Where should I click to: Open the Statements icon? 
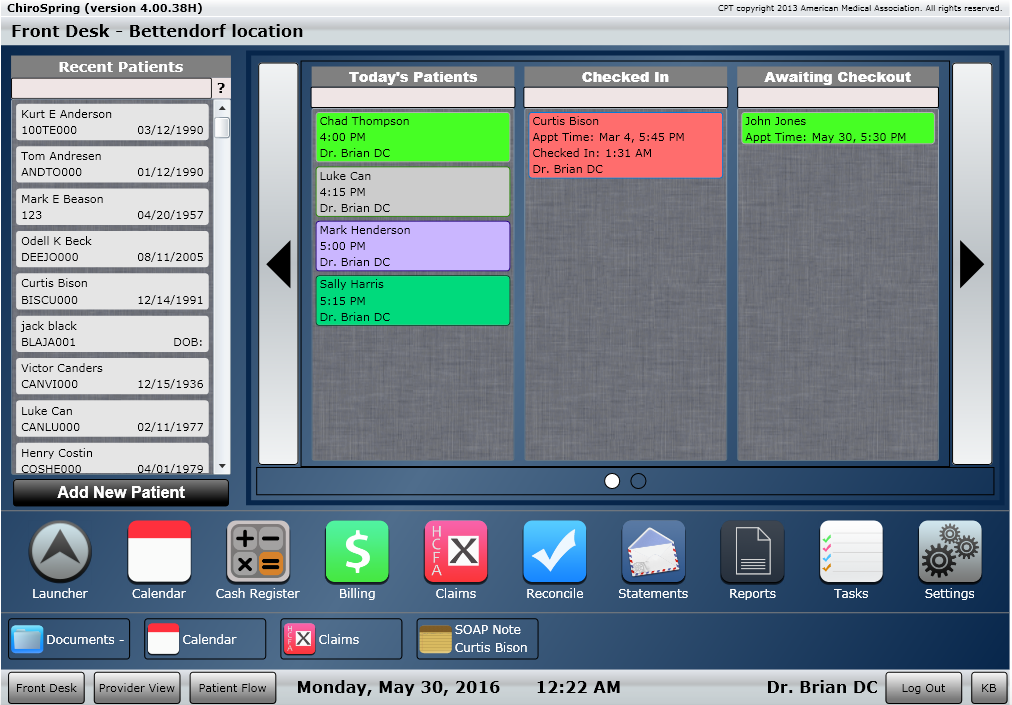[653, 551]
